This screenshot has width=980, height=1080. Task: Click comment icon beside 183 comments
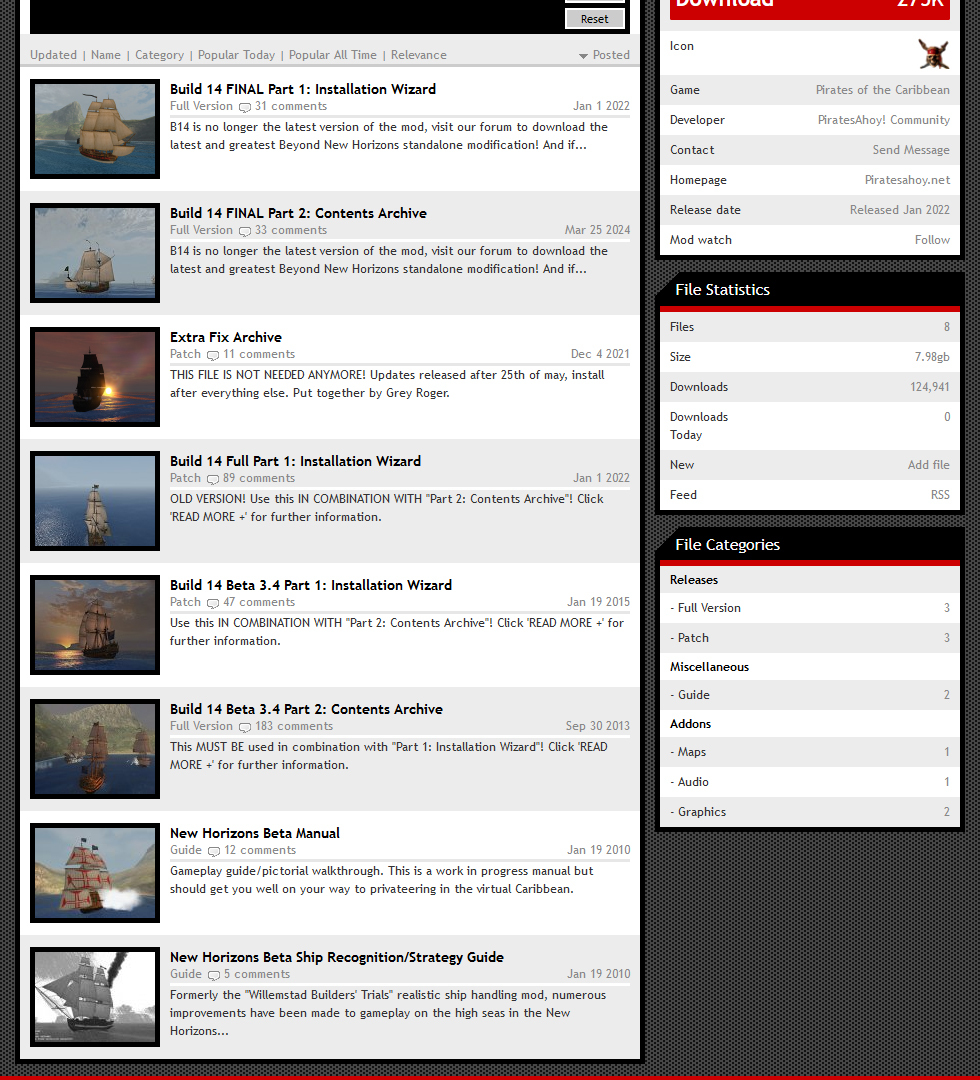[244, 727]
